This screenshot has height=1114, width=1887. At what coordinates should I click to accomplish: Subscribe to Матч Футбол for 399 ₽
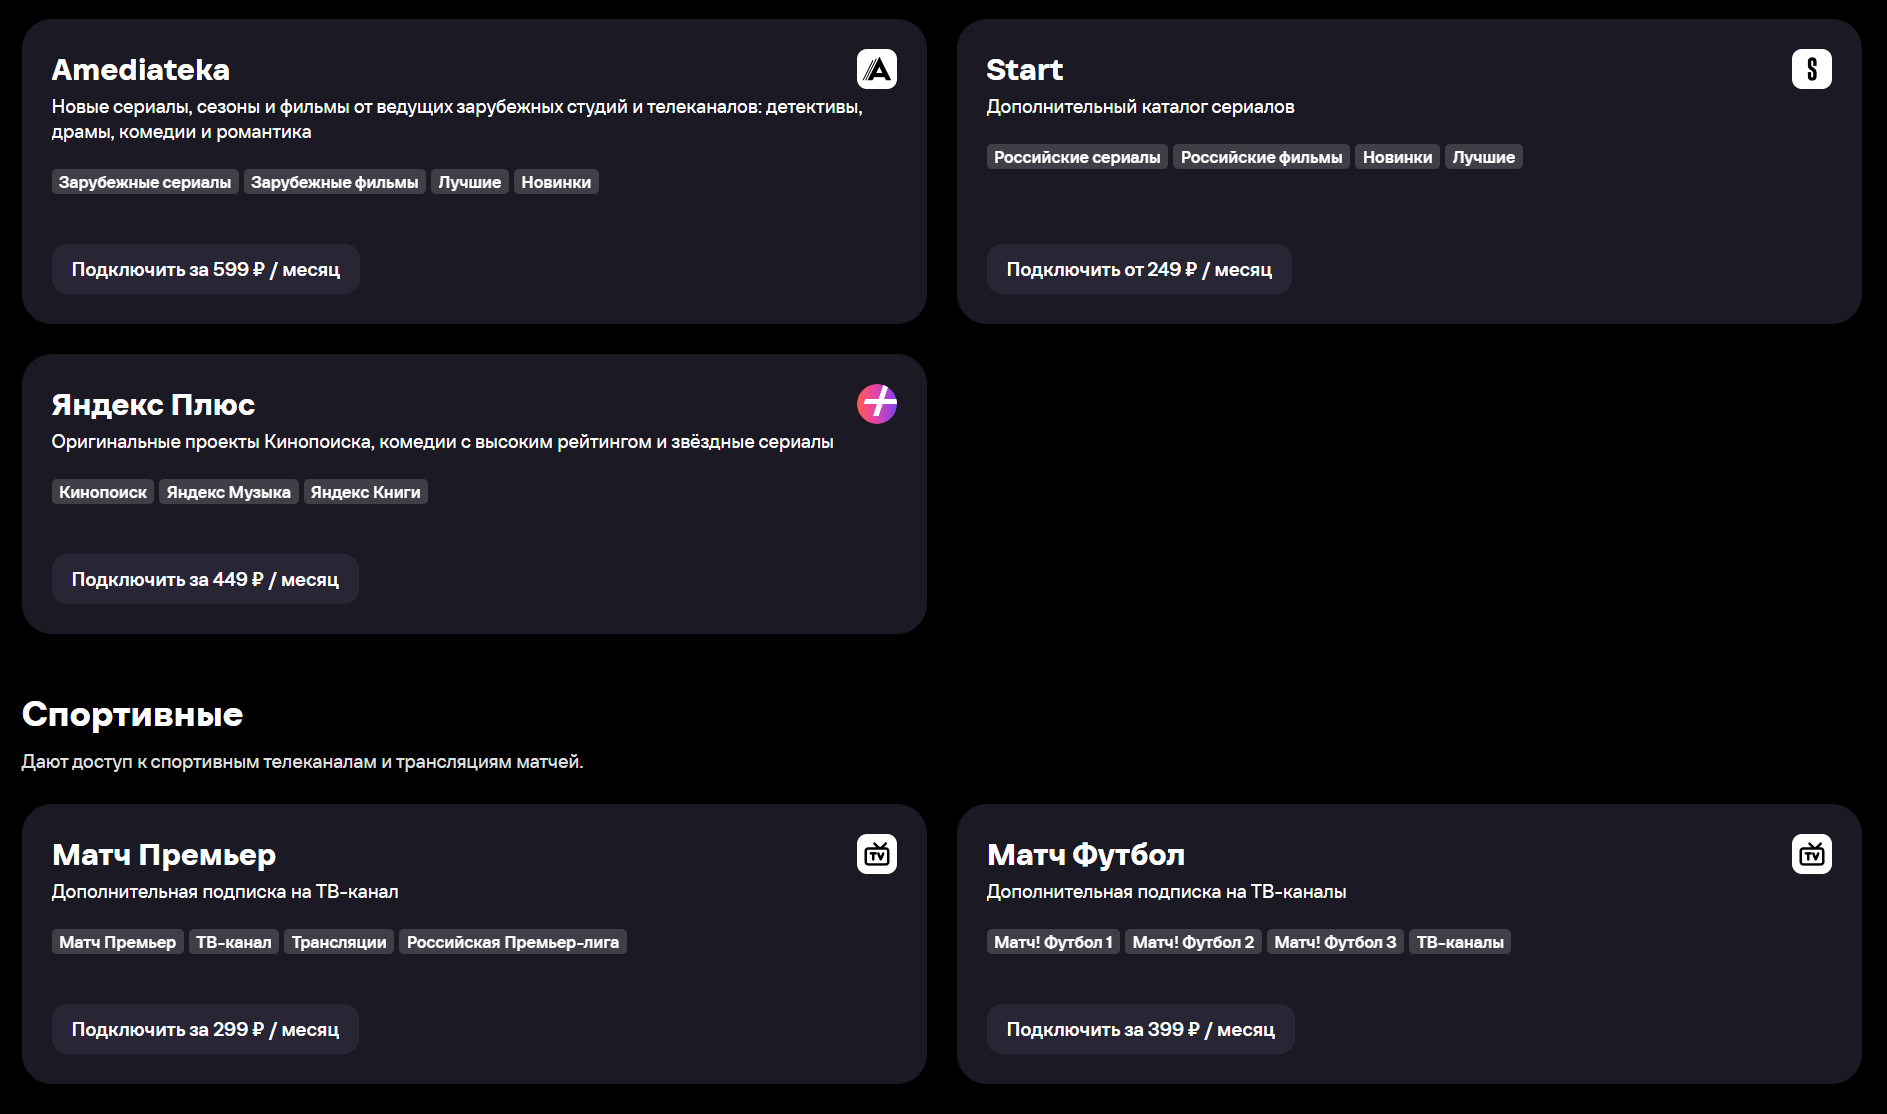[x=1140, y=1029]
